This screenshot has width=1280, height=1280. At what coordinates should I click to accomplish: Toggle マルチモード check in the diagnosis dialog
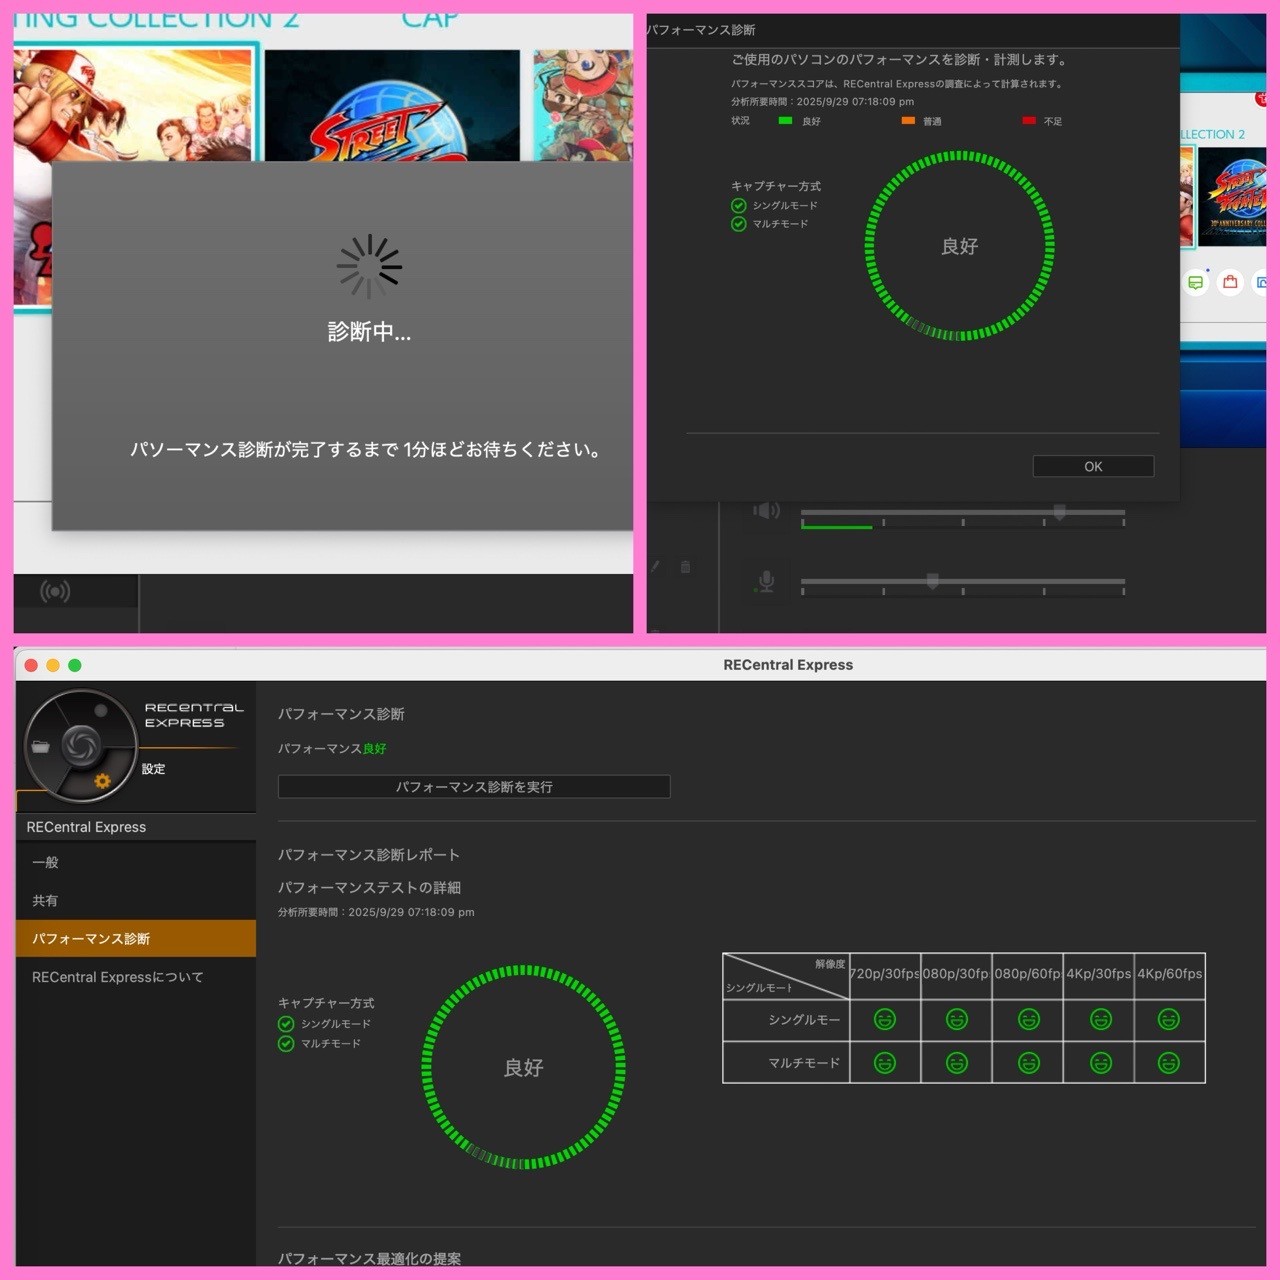pyautogui.click(x=739, y=224)
